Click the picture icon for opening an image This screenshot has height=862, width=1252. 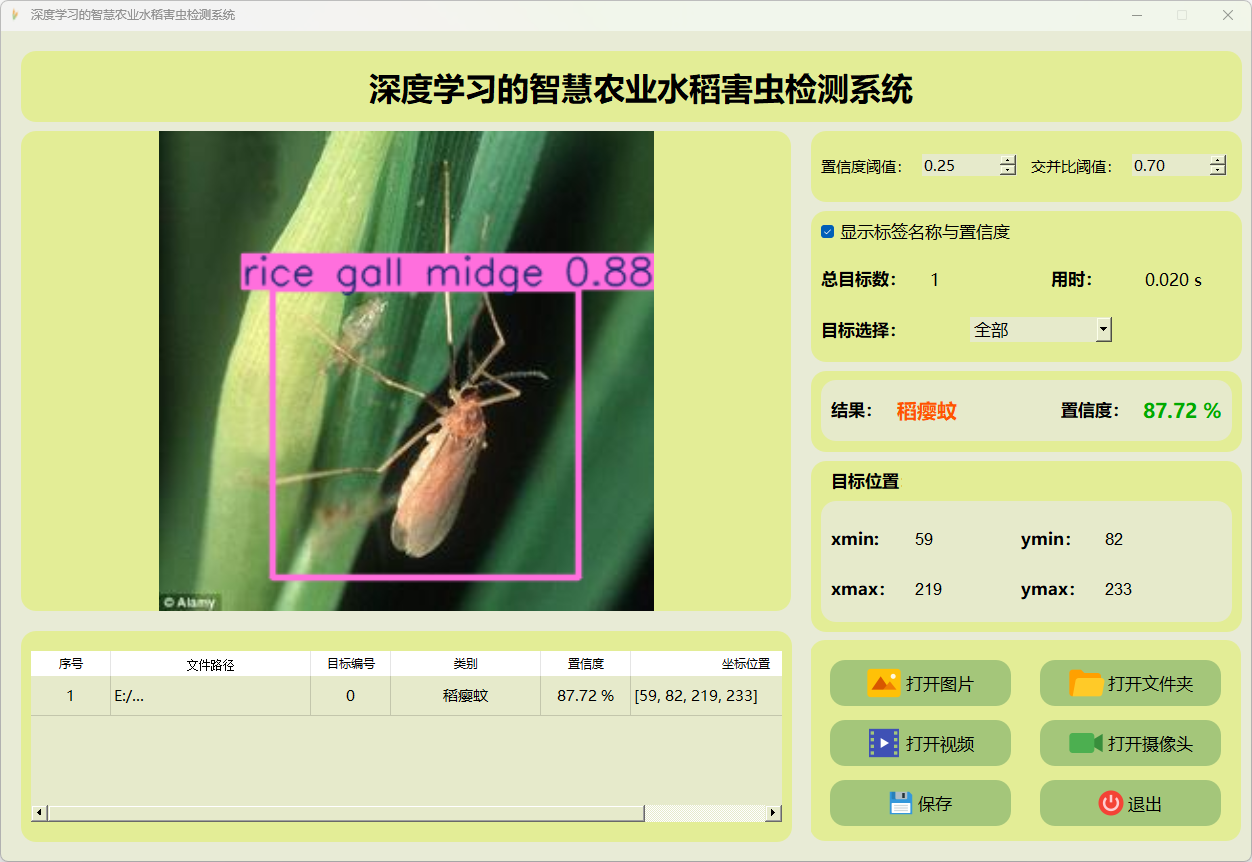883,683
